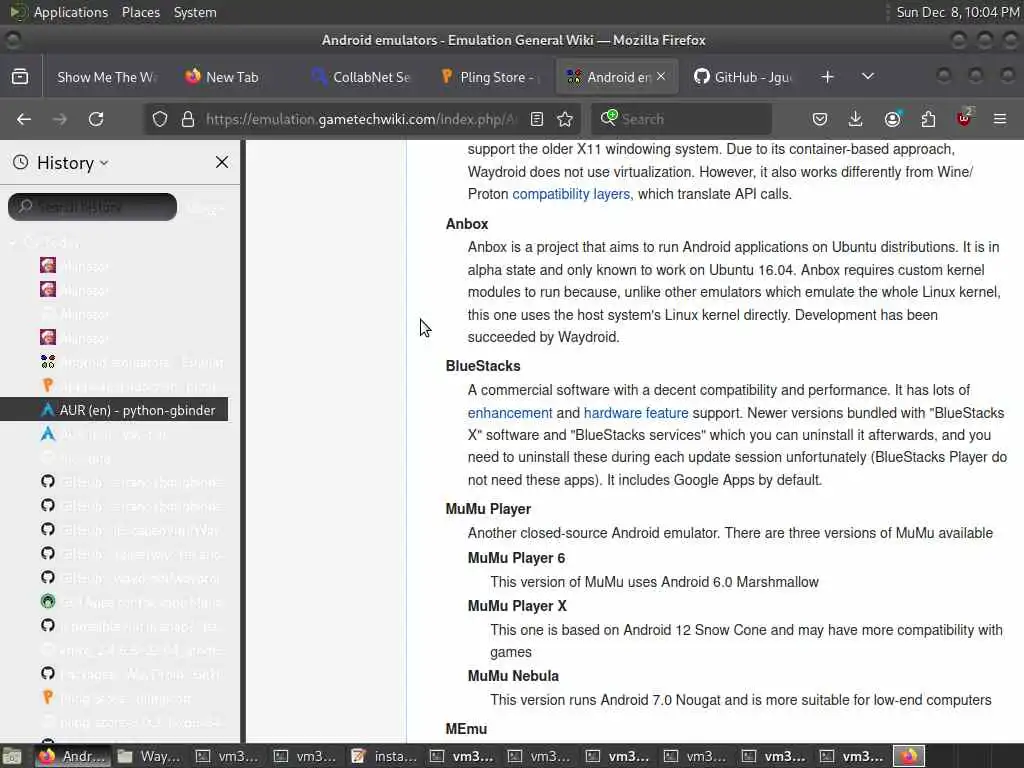This screenshot has height=768, width=1024.
Task: Click 'MEmu' heading text
Action: click(x=466, y=729)
